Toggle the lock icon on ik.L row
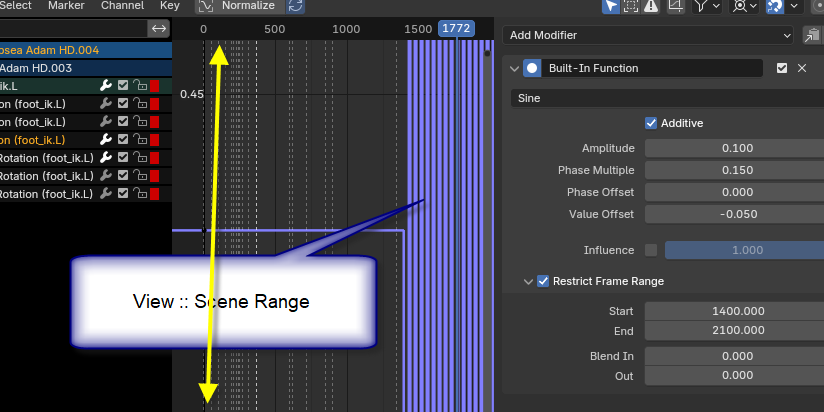The image size is (824, 412). click(139, 86)
